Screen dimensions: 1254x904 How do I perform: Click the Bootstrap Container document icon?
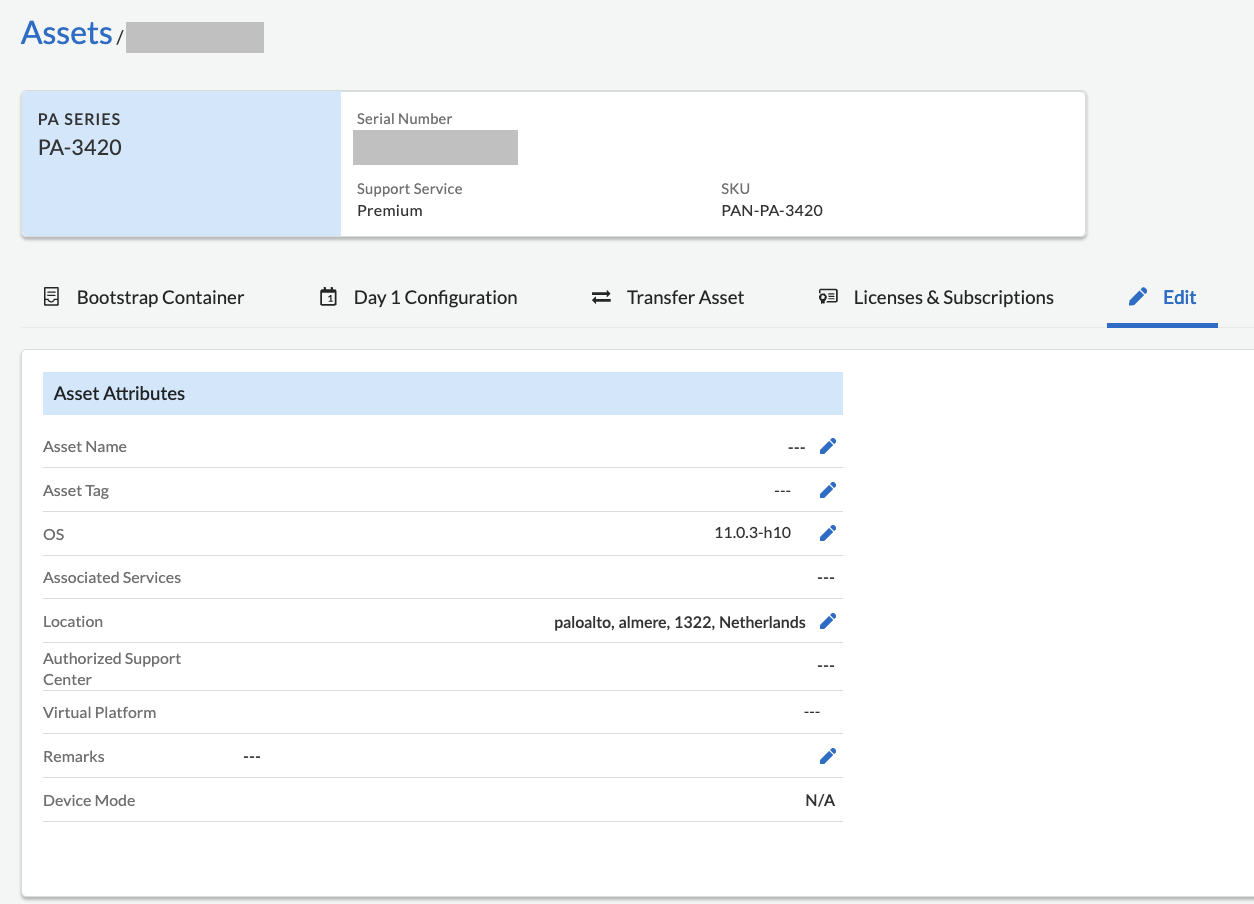[x=51, y=297]
